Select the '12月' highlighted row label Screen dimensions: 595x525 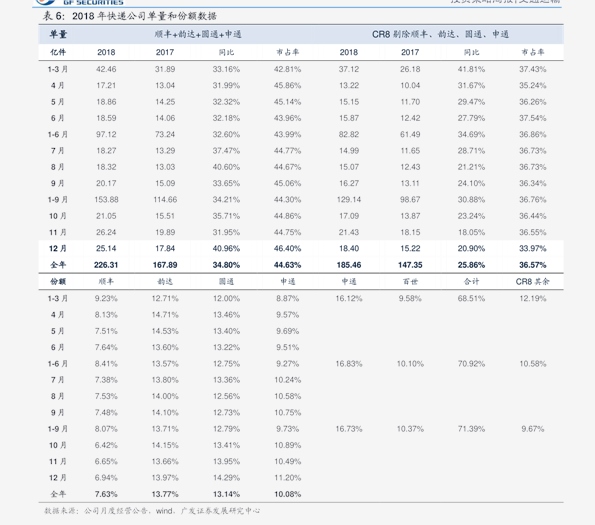tap(58, 248)
